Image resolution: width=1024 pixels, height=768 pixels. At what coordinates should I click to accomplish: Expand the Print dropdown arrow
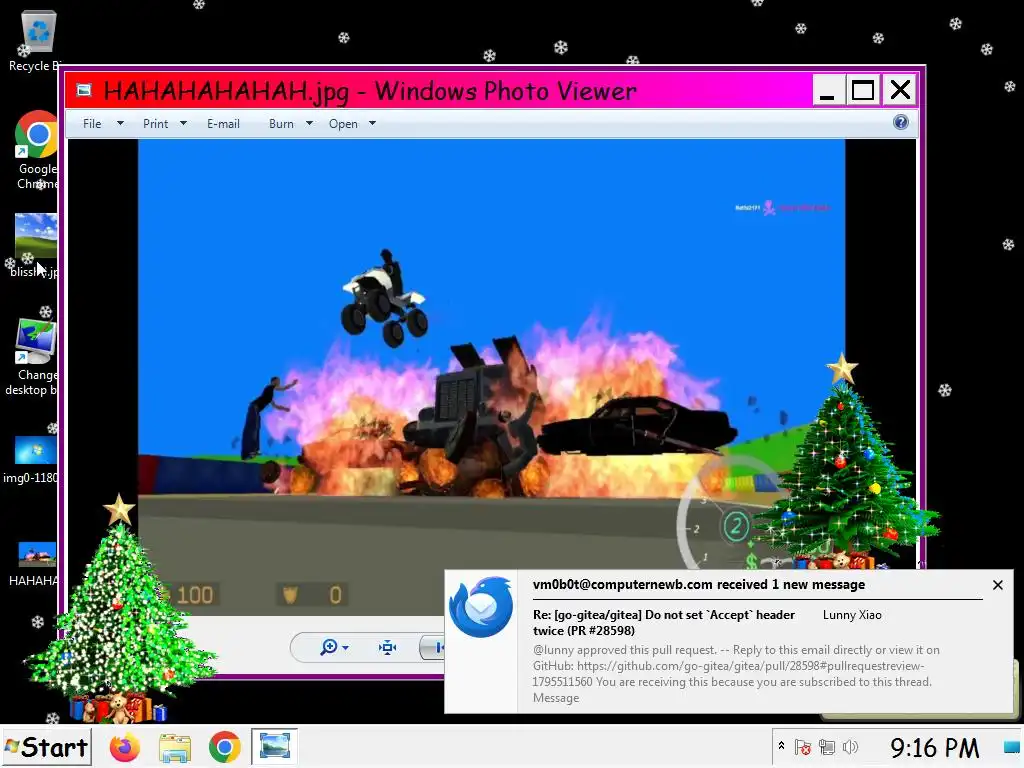click(184, 123)
